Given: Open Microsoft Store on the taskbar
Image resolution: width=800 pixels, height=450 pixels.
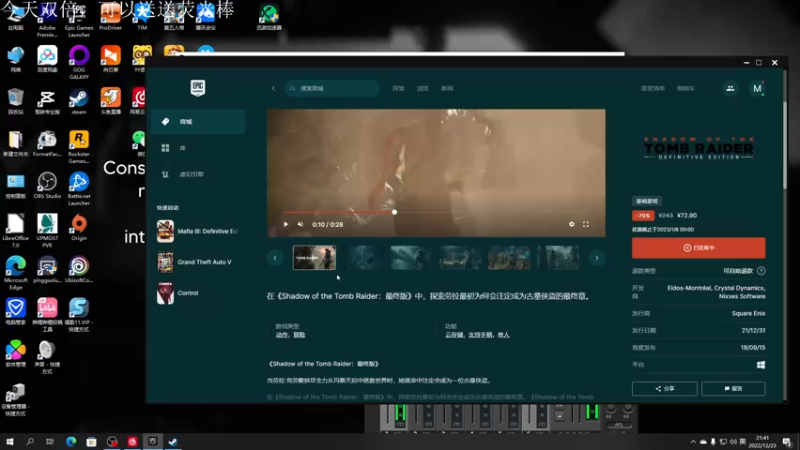Looking at the screenshot, I should point(91,442).
